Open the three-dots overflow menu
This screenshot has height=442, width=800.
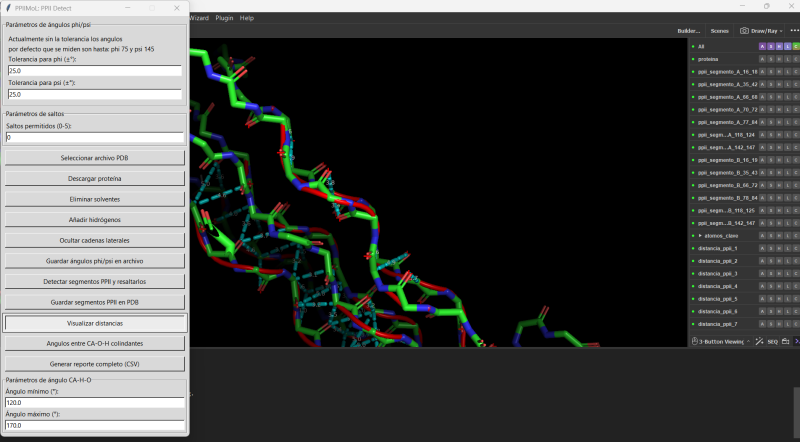click(x=794, y=31)
